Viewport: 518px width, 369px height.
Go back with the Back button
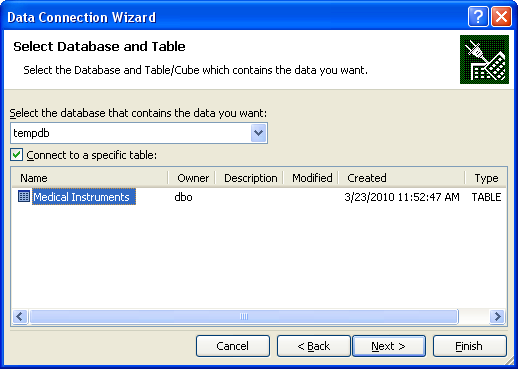point(314,346)
